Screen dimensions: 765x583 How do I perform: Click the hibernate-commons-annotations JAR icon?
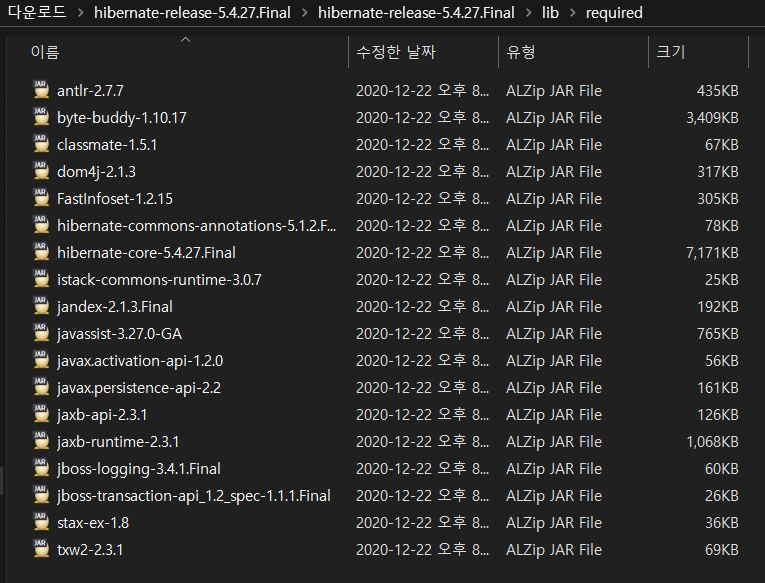click(x=41, y=225)
